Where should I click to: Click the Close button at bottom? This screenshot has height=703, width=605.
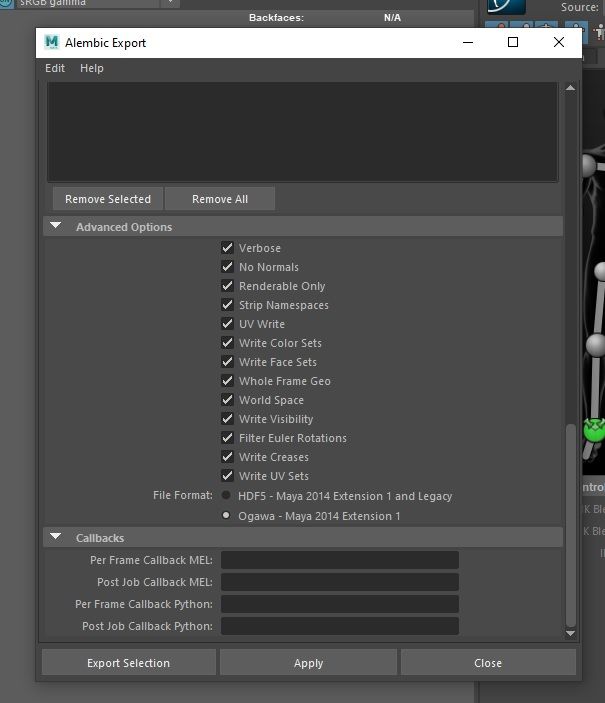click(x=488, y=662)
